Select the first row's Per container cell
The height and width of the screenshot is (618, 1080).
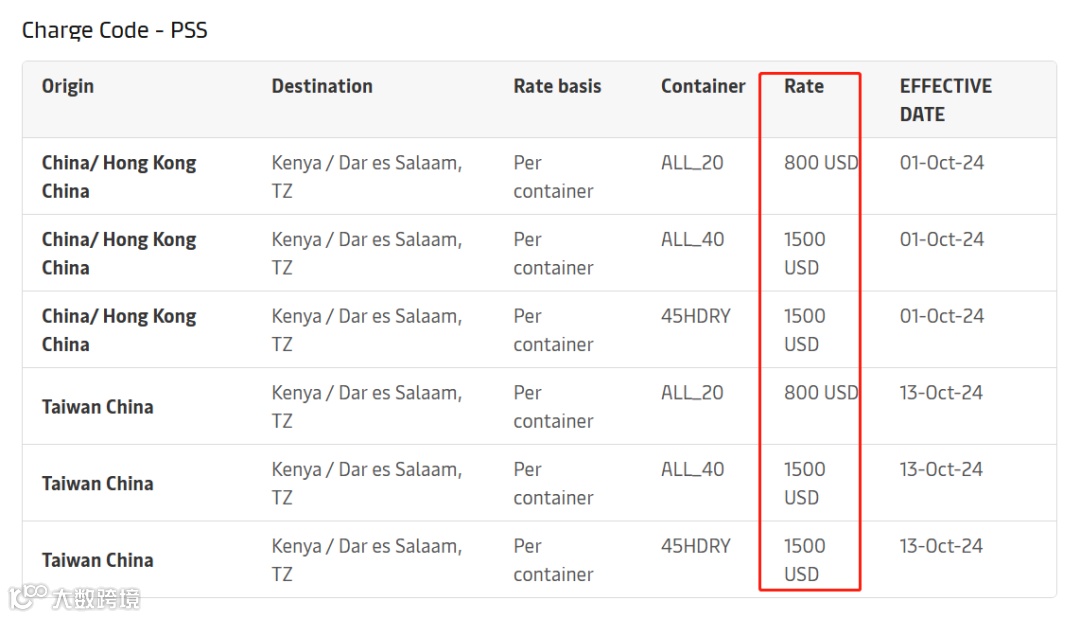tap(553, 176)
